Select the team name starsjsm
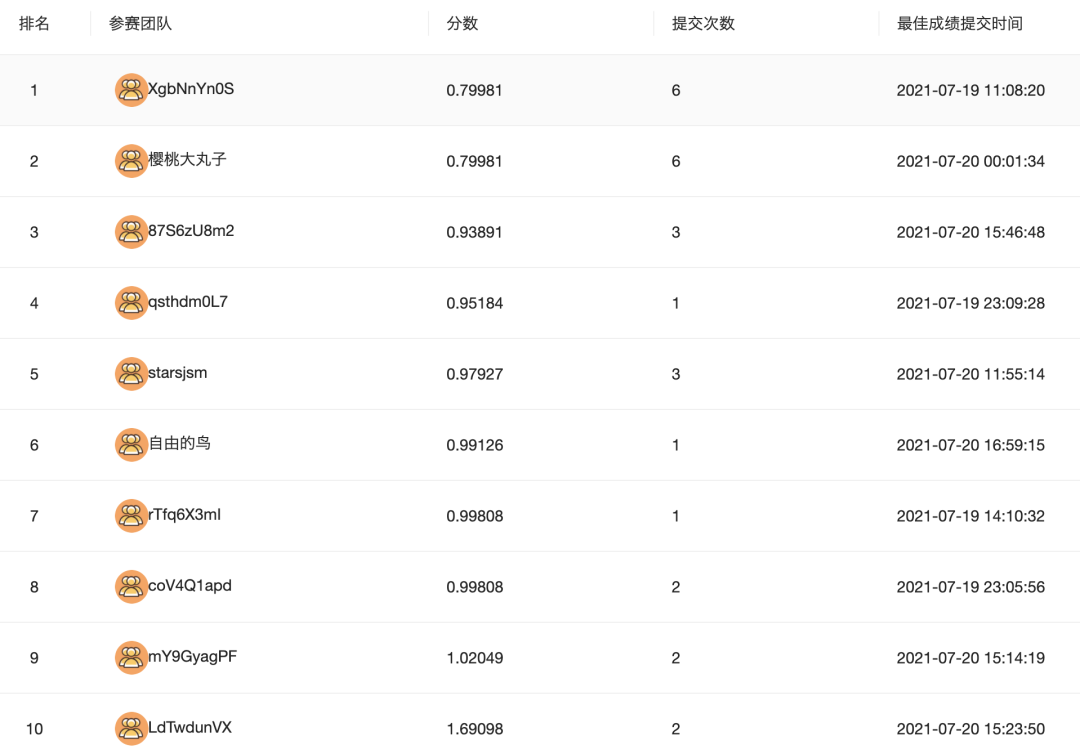Image resolution: width=1080 pixels, height=749 pixels. (178, 373)
